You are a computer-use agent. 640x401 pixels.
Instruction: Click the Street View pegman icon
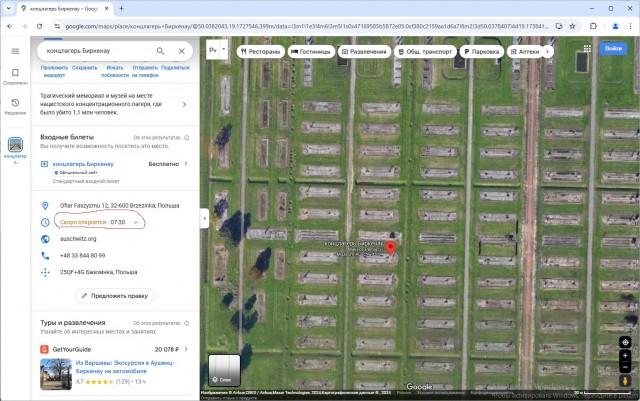click(x=625, y=381)
